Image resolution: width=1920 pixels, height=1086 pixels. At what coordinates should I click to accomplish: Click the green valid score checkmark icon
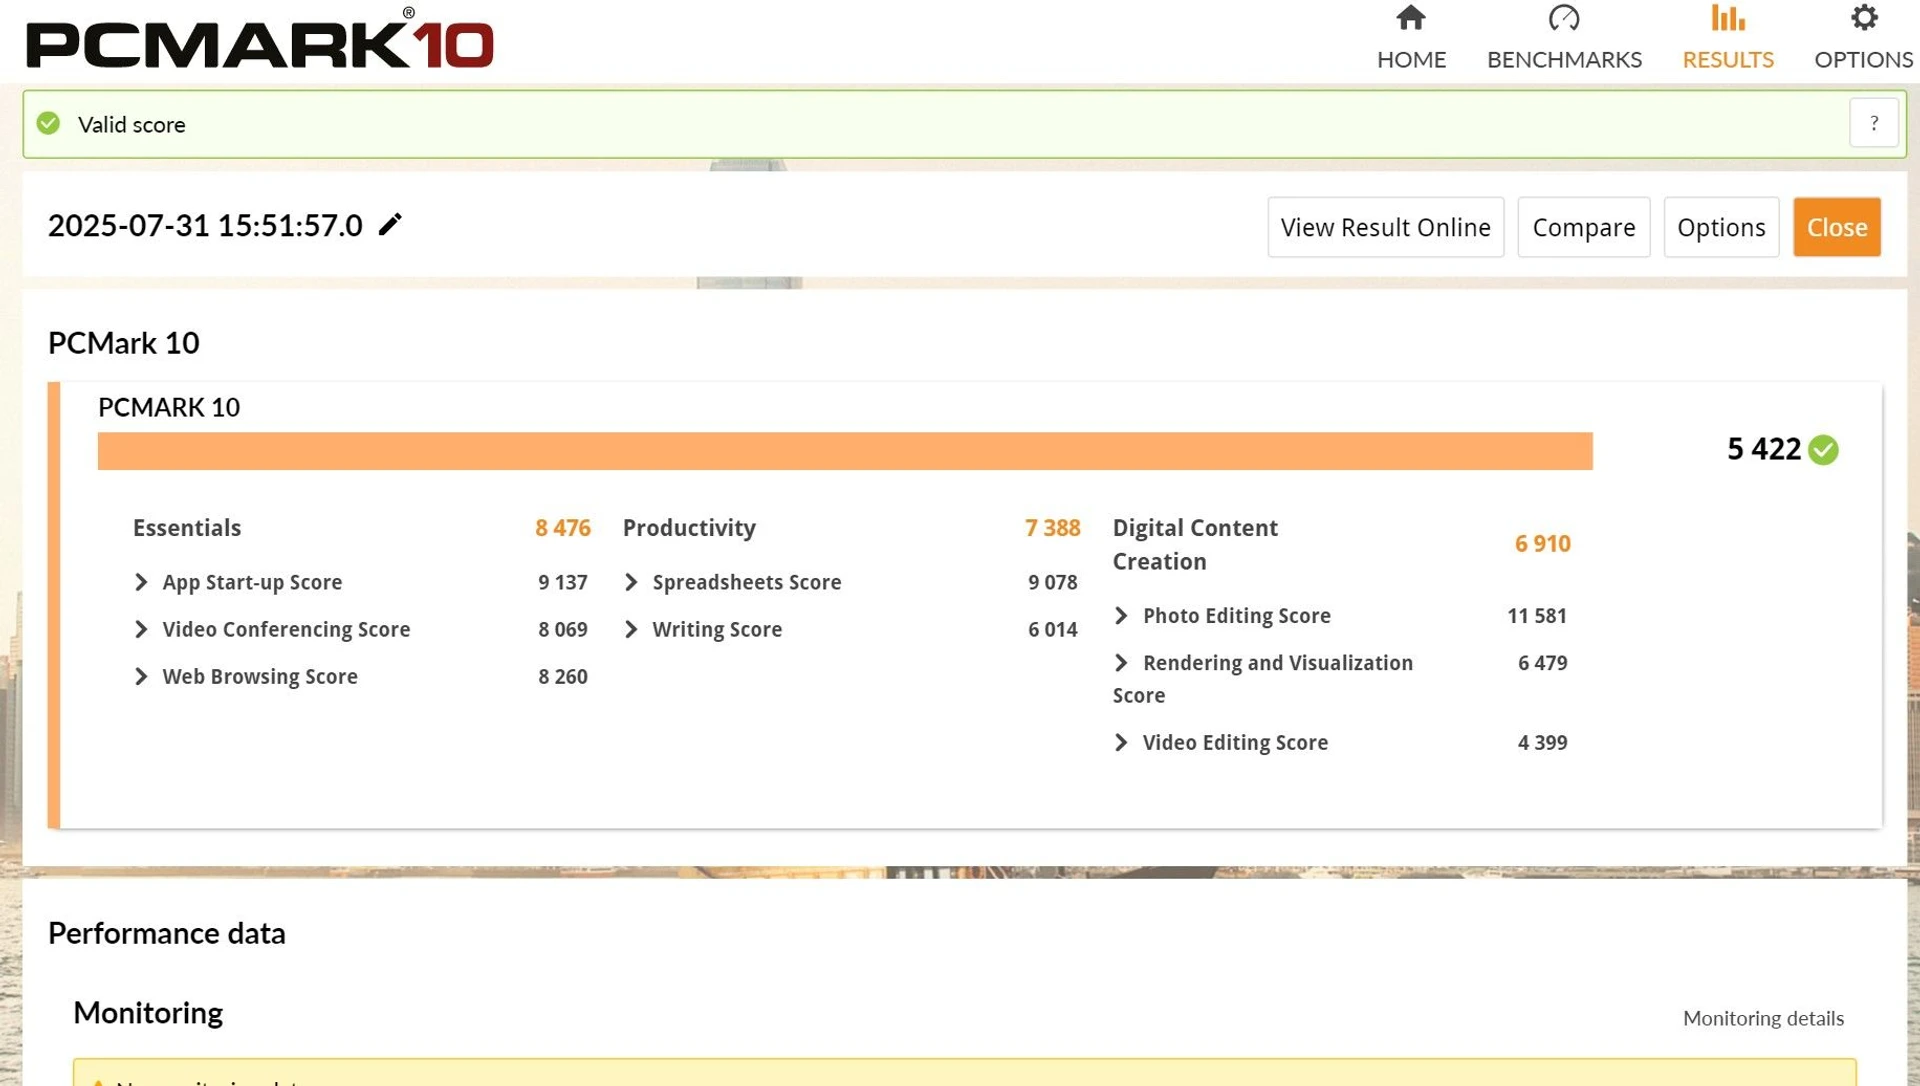[48, 124]
